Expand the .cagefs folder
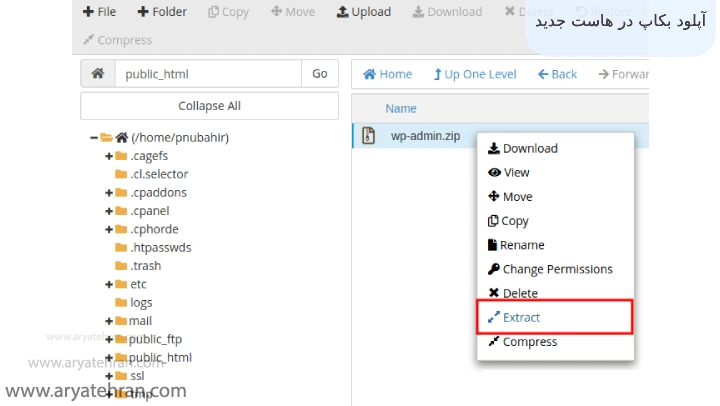This screenshot has height=406, width=720. pos(109,156)
